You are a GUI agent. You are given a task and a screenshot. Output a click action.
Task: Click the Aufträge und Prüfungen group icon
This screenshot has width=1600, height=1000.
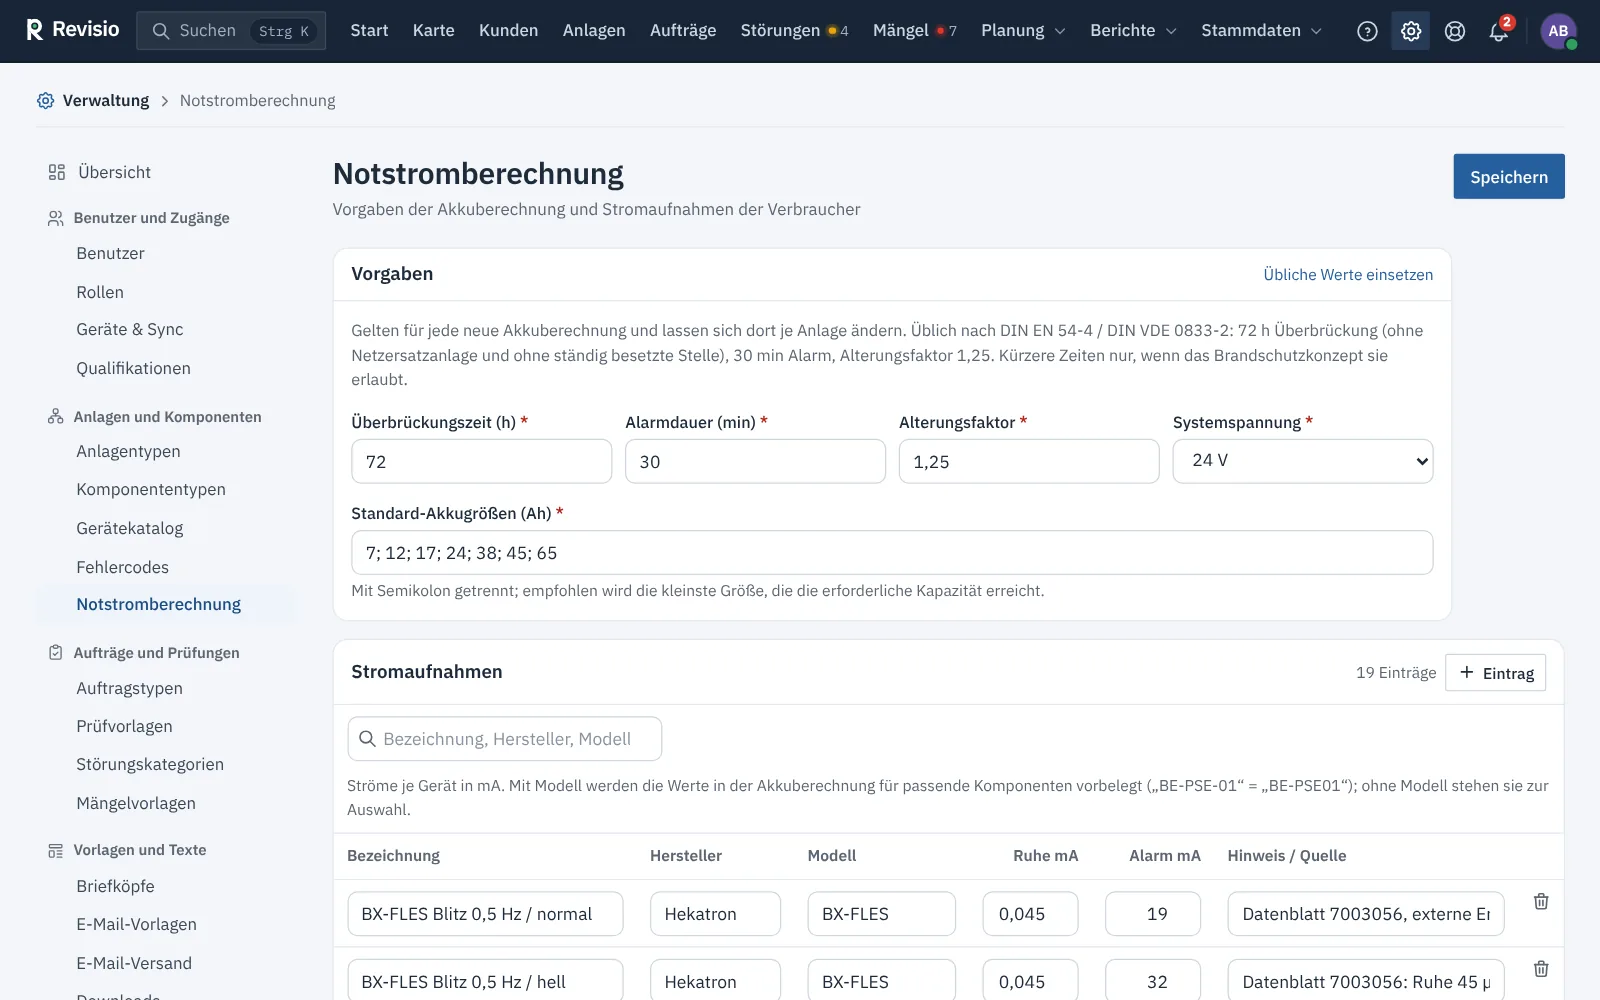pos(56,652)
